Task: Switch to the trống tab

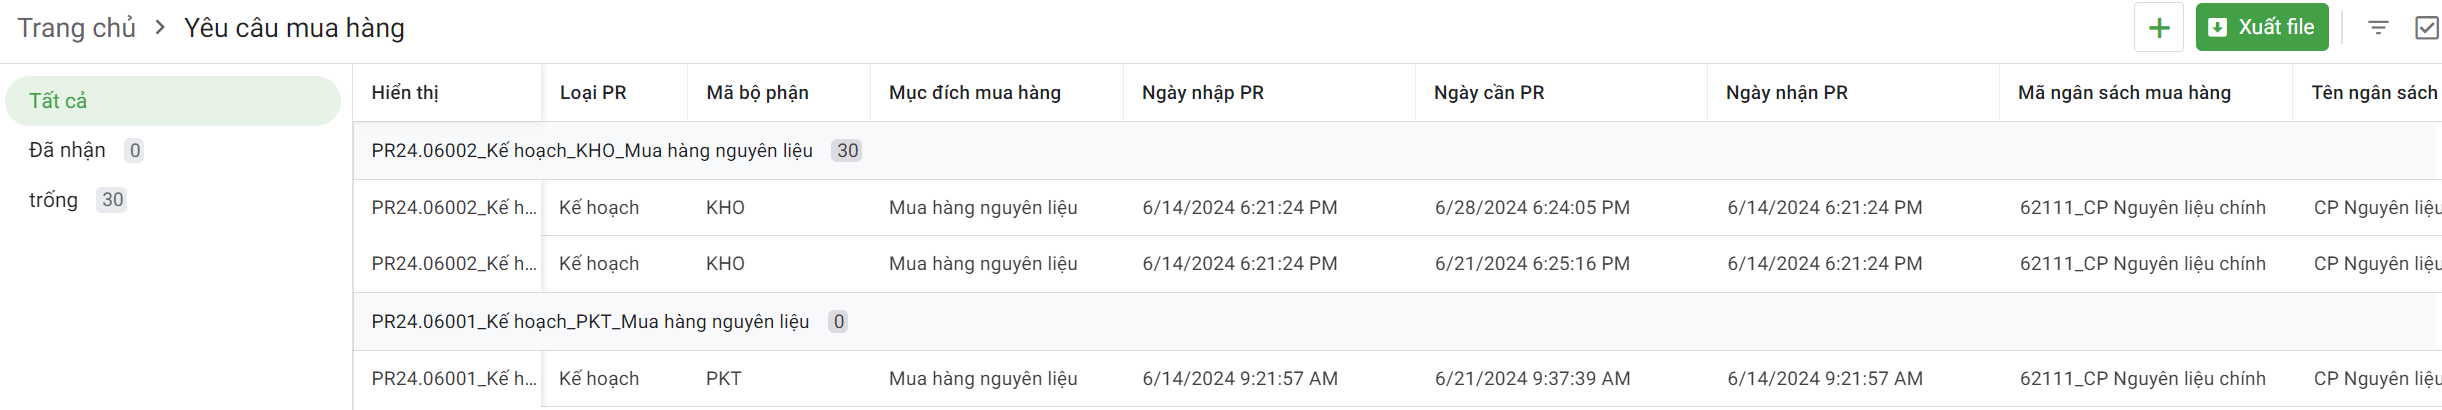Action: pyautogui.click(x=53, y=200)
